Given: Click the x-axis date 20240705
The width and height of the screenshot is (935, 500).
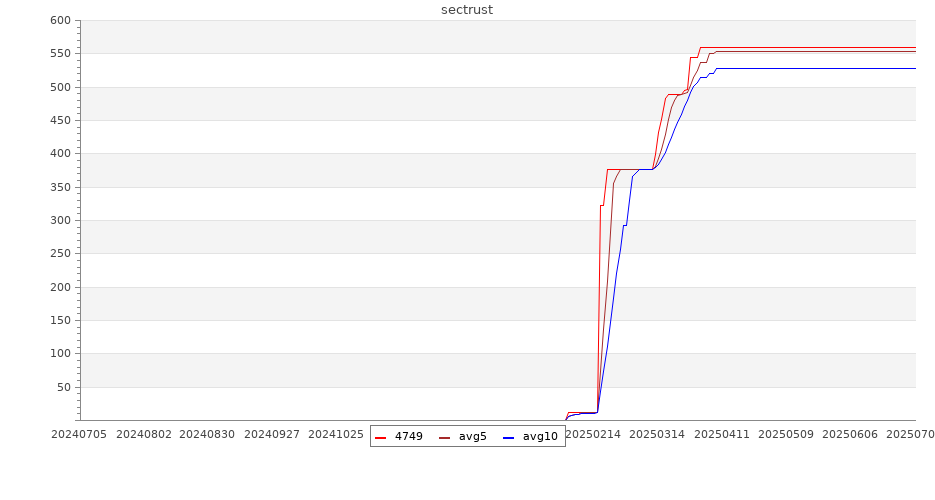Looking at the screenshot, I should tap(79, 434).
